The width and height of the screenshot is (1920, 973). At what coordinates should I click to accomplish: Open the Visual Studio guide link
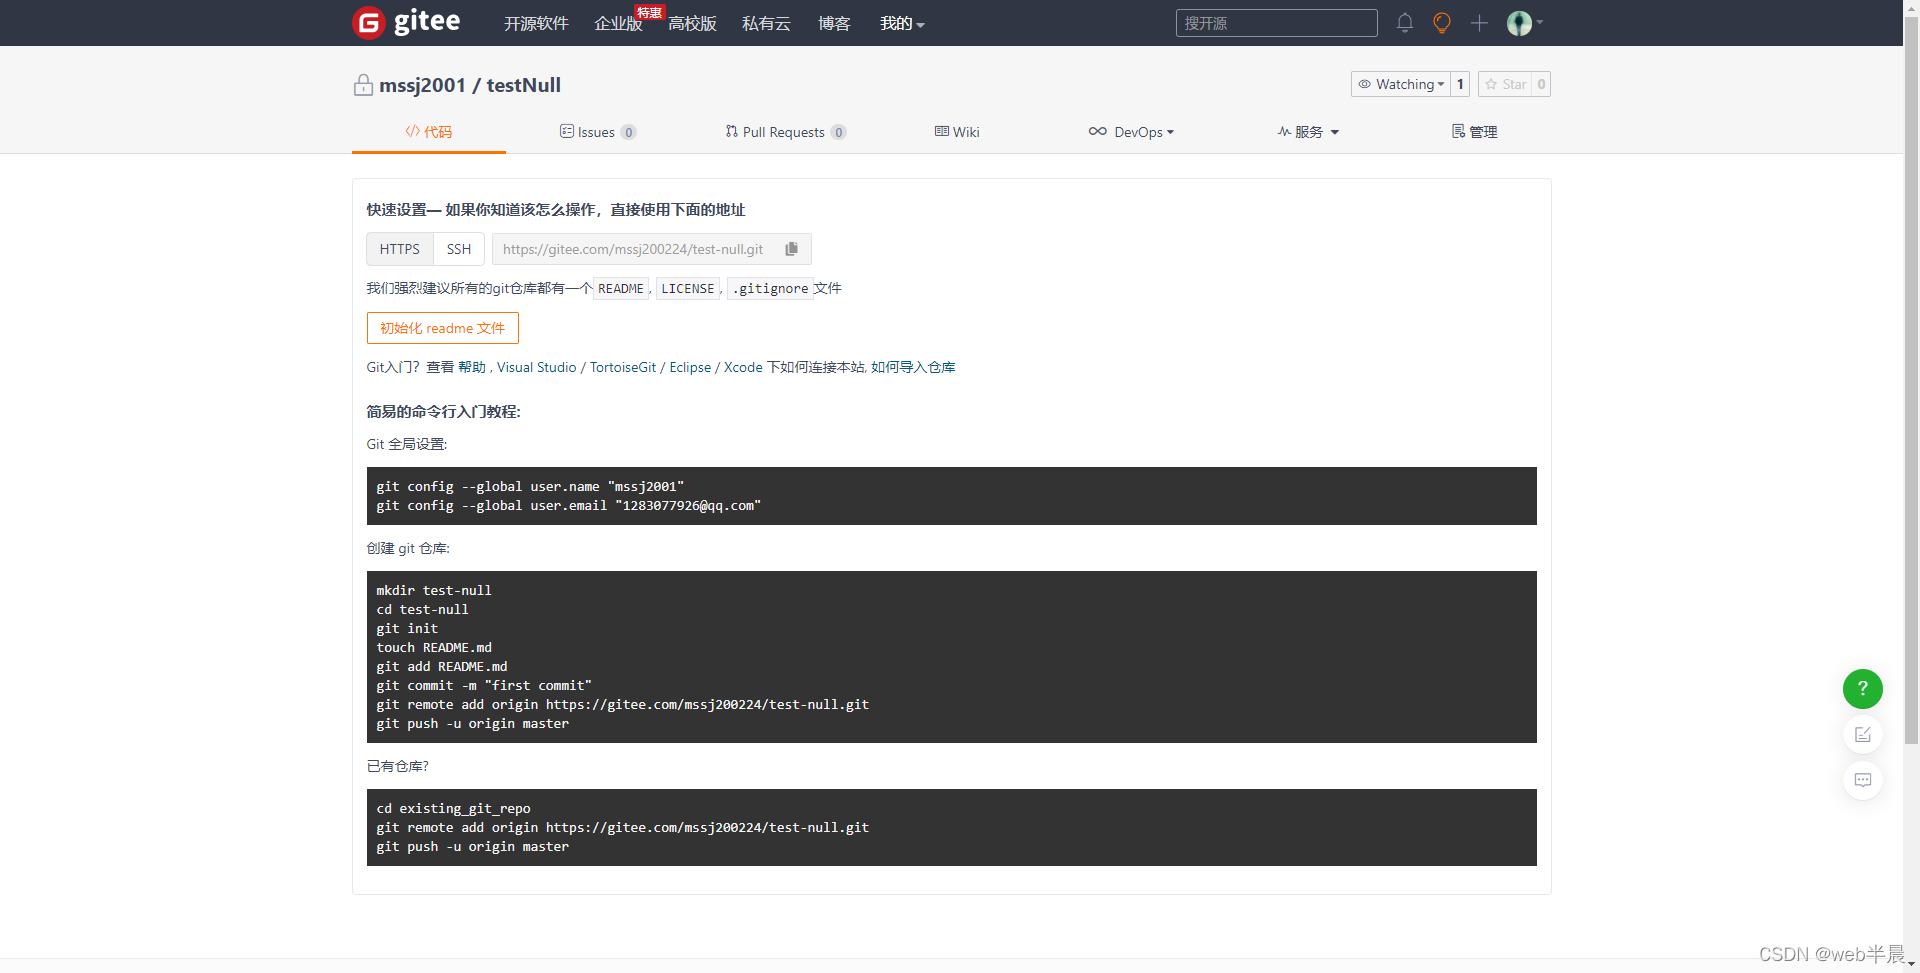coord(537,367)
